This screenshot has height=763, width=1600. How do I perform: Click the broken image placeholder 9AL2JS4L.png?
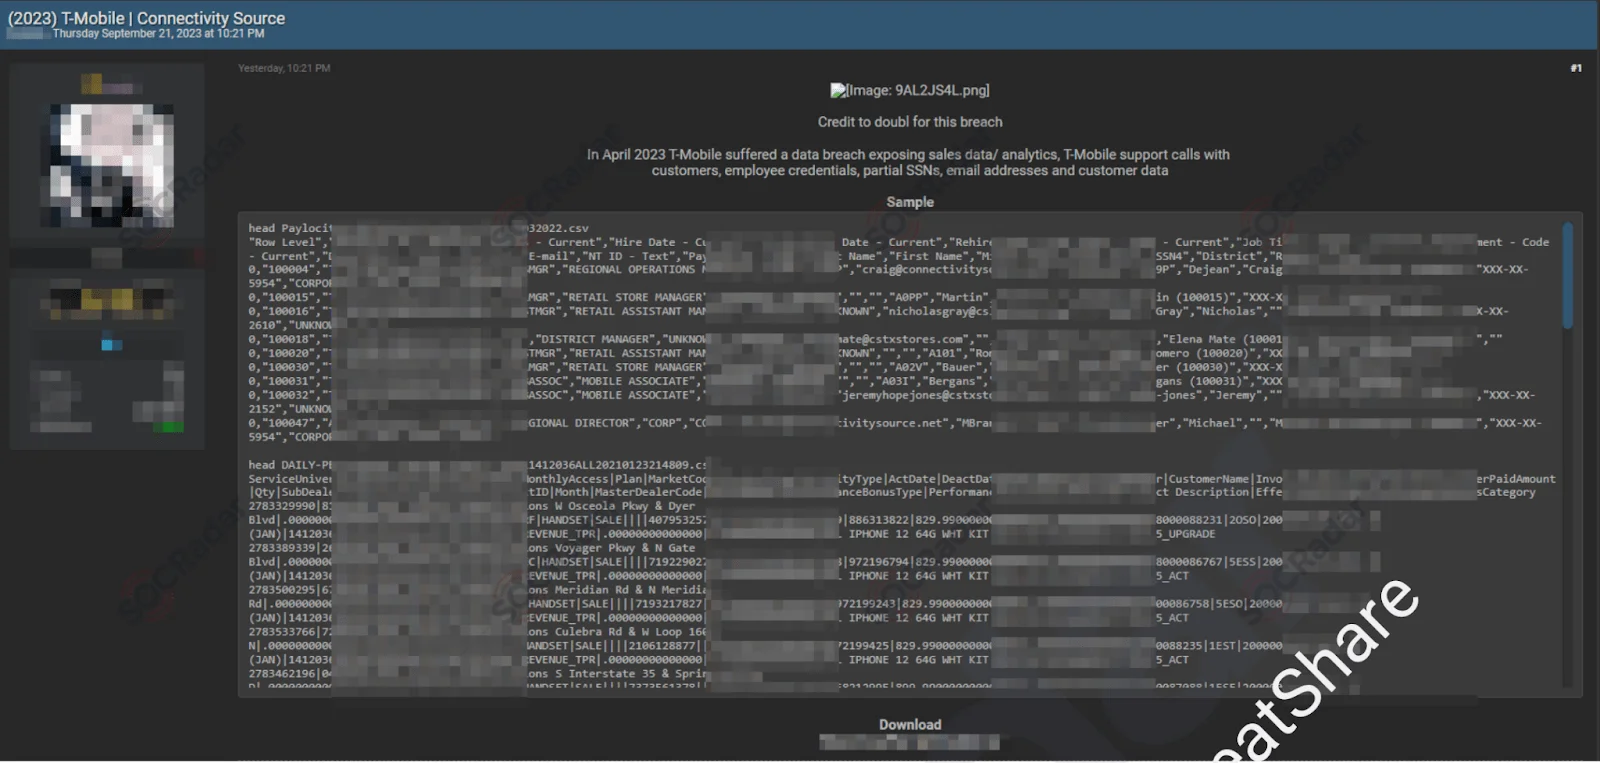coord(910,90)
